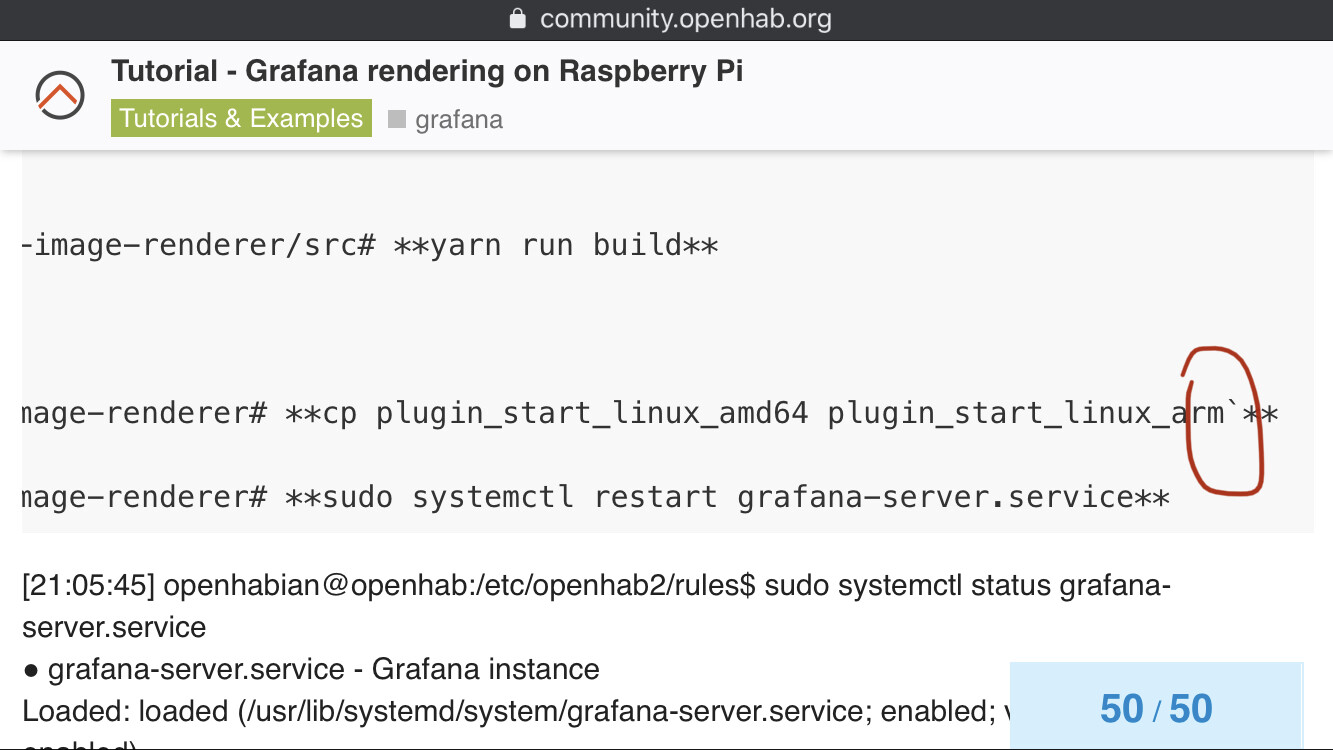Click the Grafana instance status line

324,669
